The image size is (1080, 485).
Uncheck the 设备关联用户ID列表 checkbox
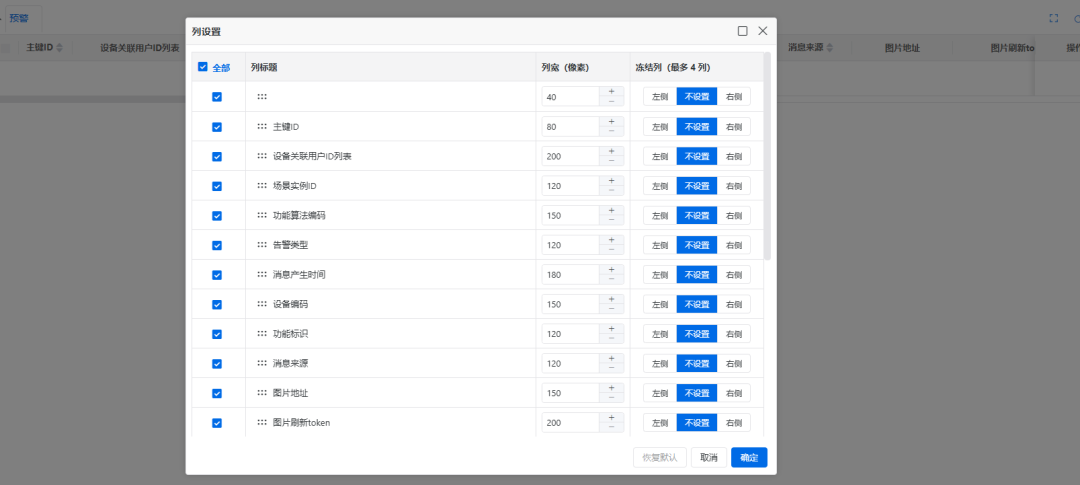tap(217, 156)
